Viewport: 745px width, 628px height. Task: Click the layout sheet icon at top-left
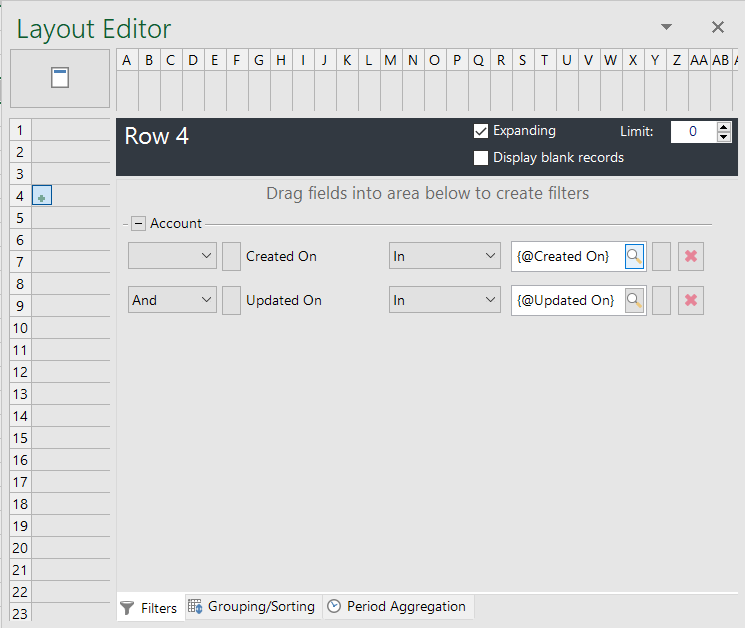coord(60,78)
